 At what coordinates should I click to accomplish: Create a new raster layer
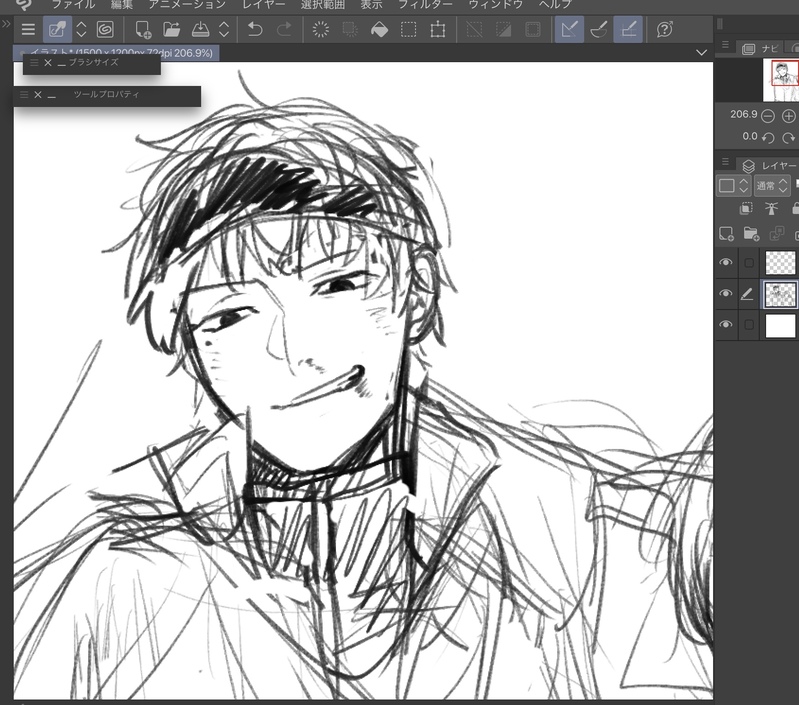click(x=726, y=234)
